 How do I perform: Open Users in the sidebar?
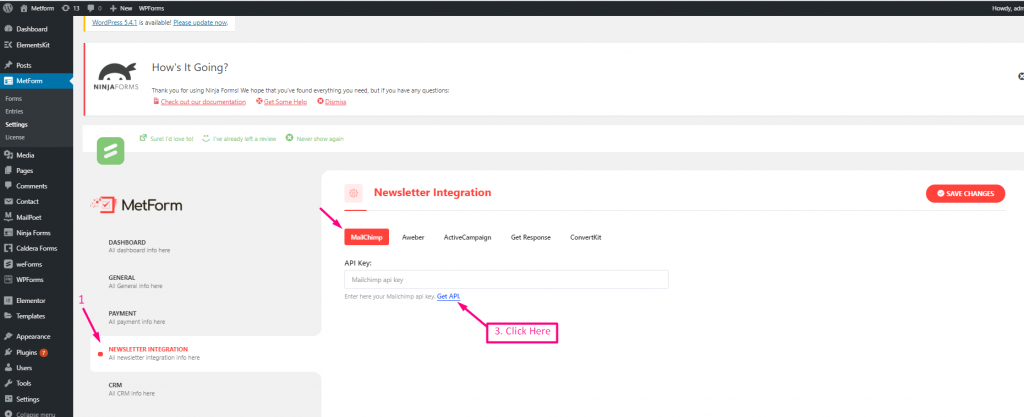24,368
